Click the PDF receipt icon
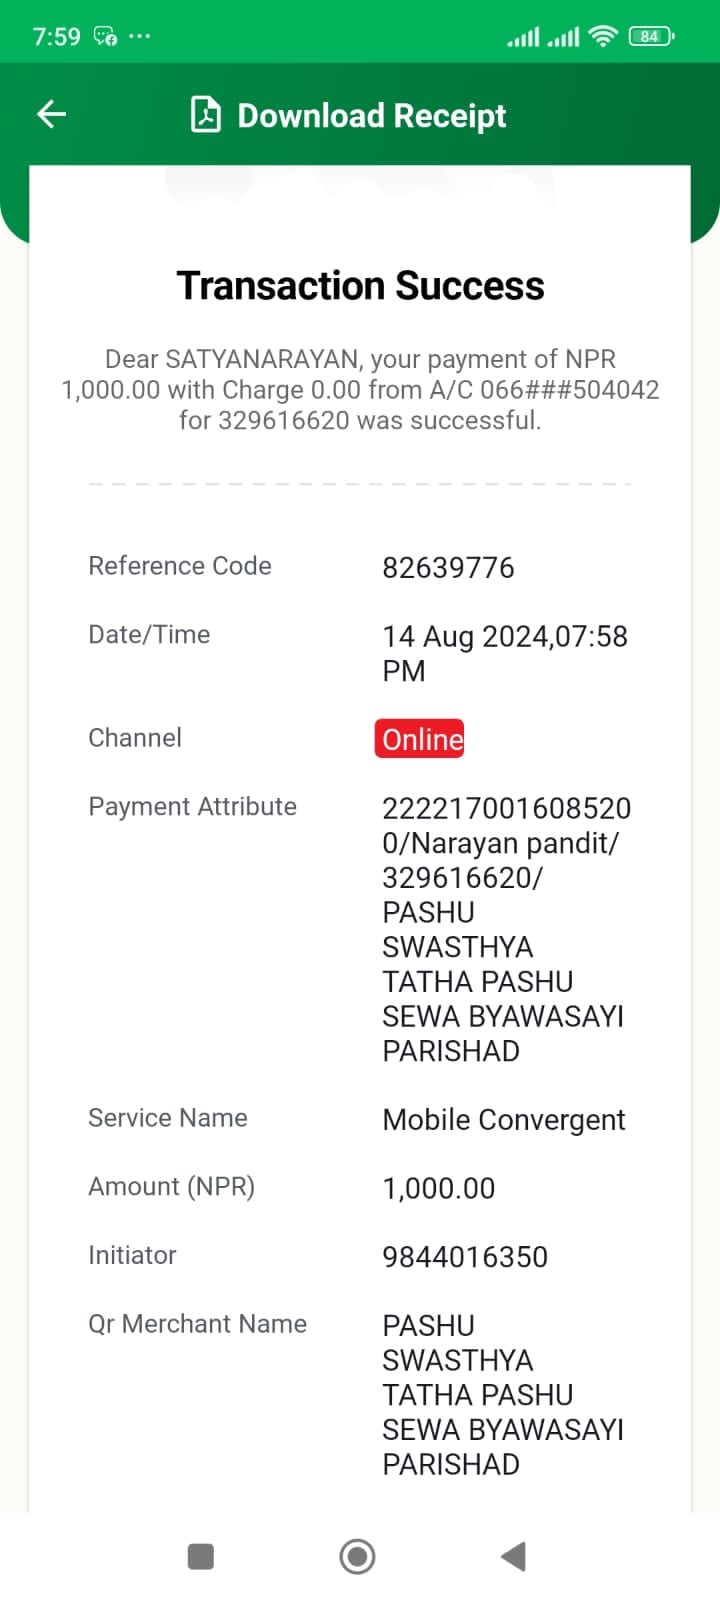The image size is (720, 1600). (206, 115)
